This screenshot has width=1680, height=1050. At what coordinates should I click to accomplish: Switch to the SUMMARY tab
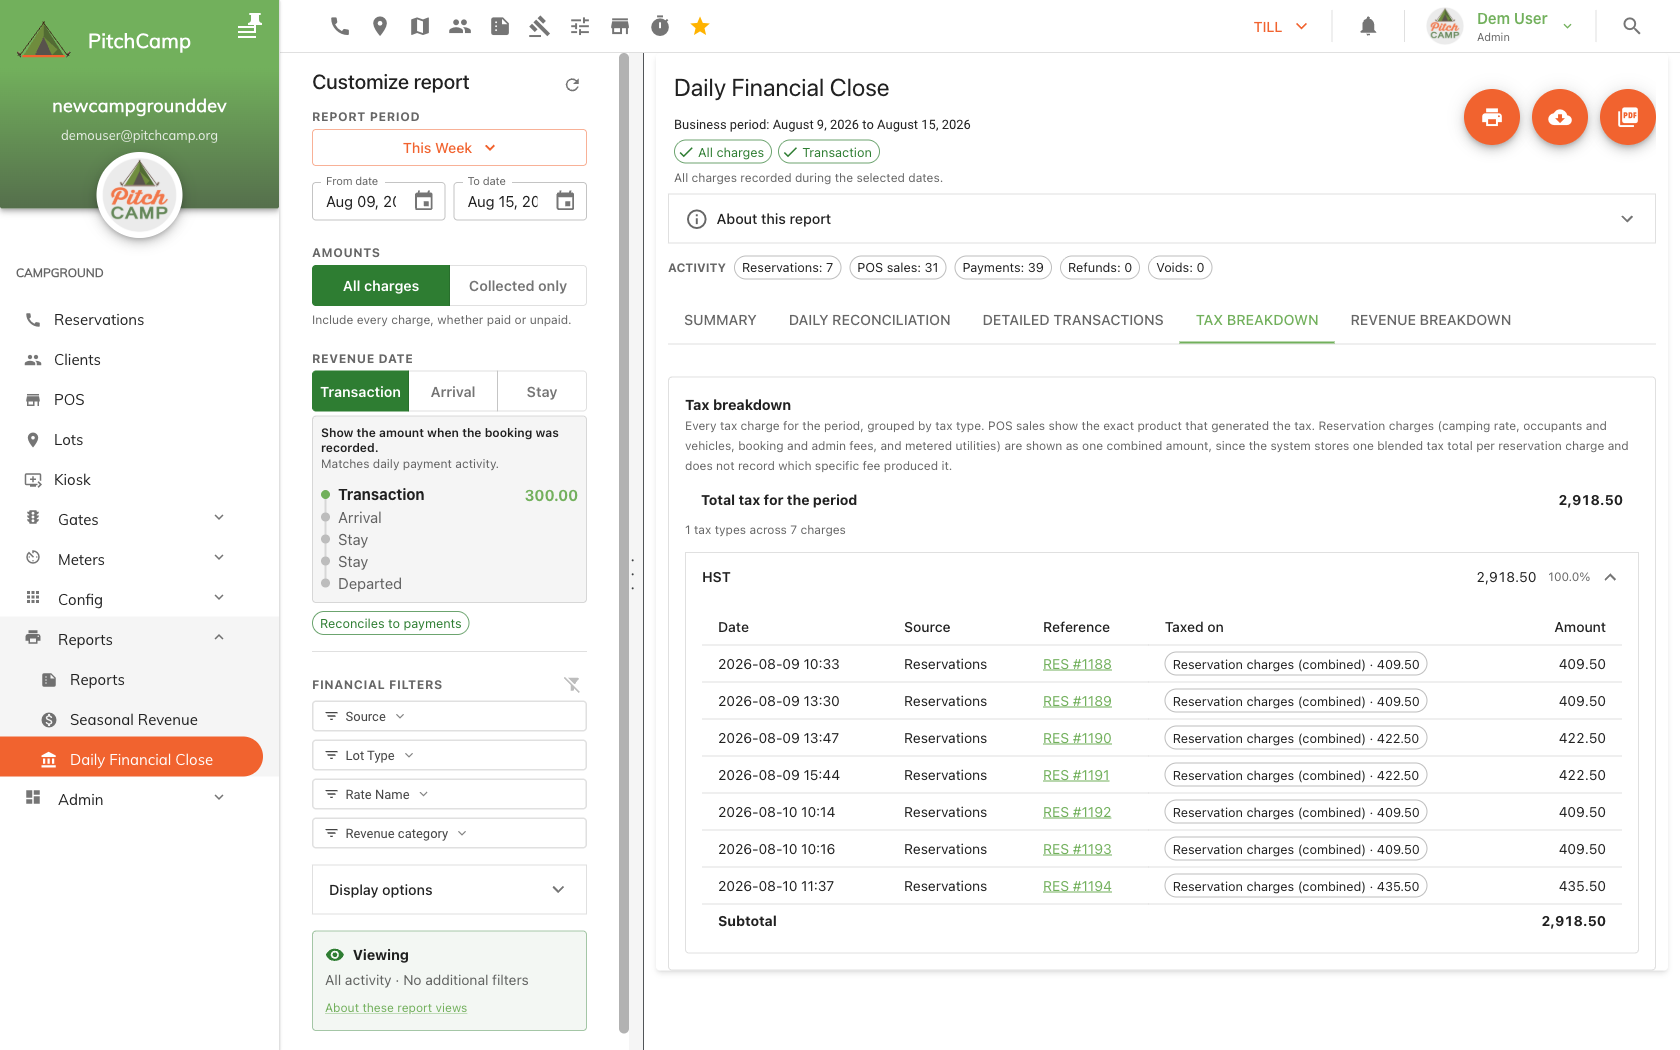pyautogui.click(x=720, y=320)
